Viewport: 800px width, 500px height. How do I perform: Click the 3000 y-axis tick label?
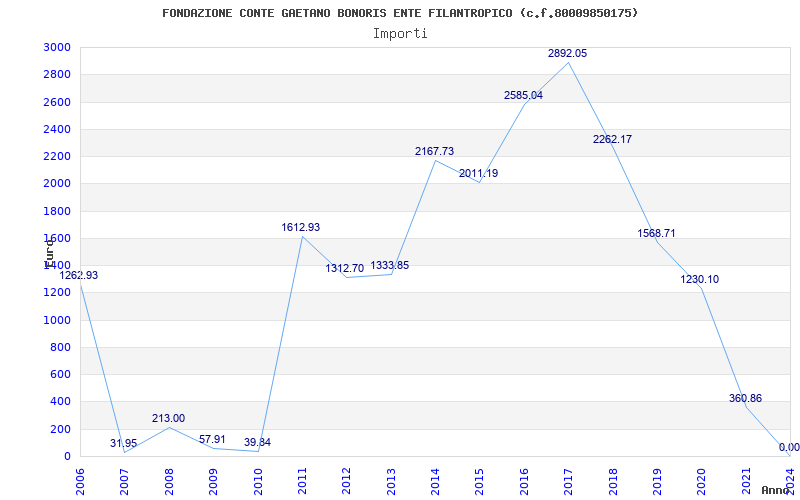click(57, 47)
